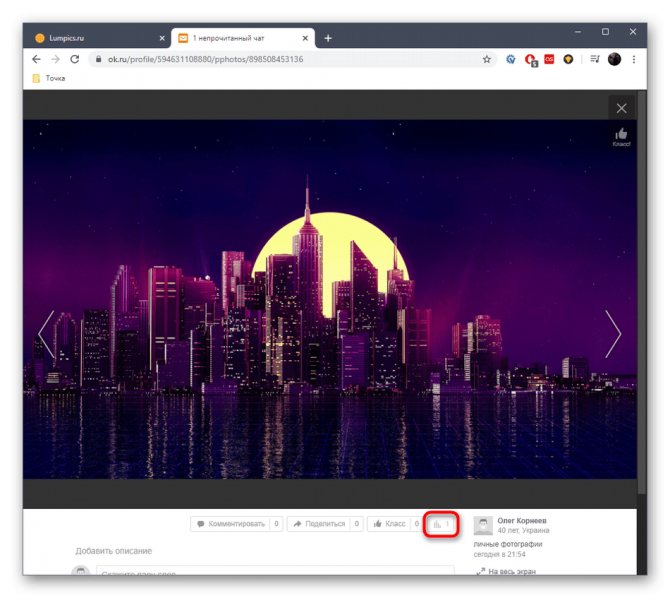Go back to the previous page

(36, 59)
